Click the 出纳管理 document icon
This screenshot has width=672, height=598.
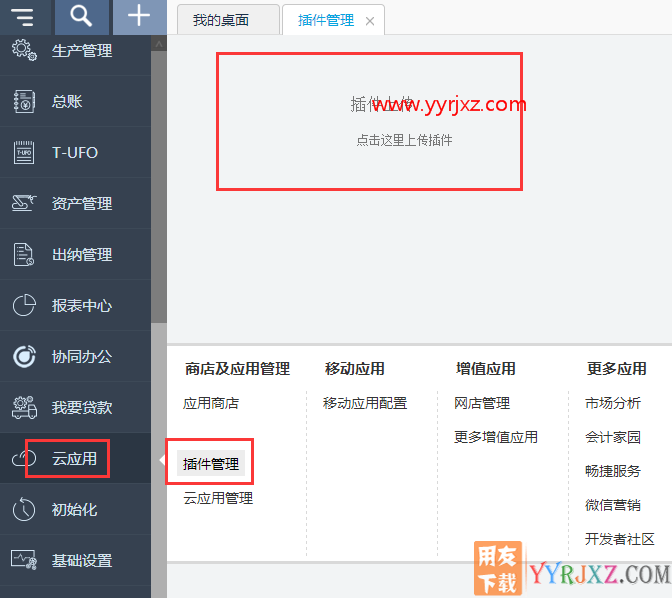tap(24, 254)
